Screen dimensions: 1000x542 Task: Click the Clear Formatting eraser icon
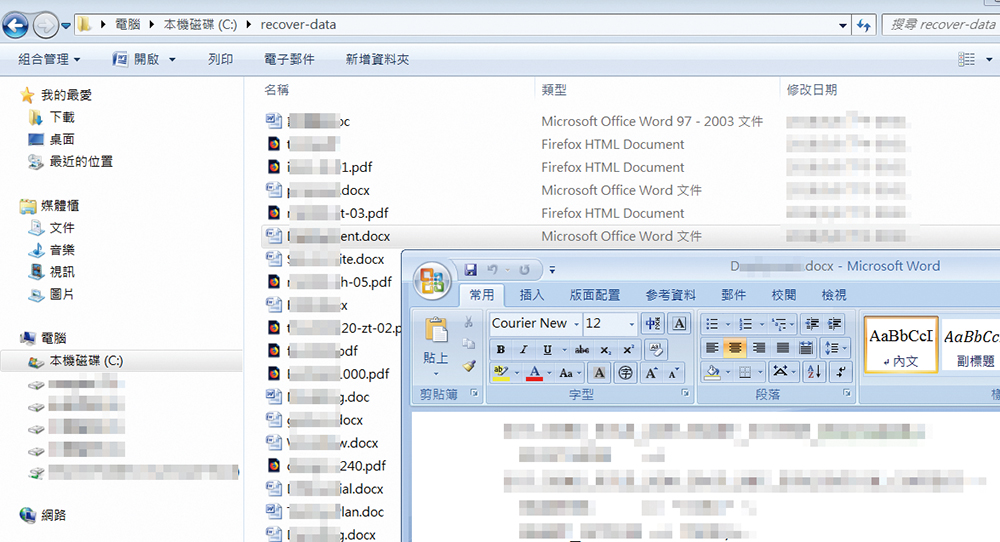655,349
